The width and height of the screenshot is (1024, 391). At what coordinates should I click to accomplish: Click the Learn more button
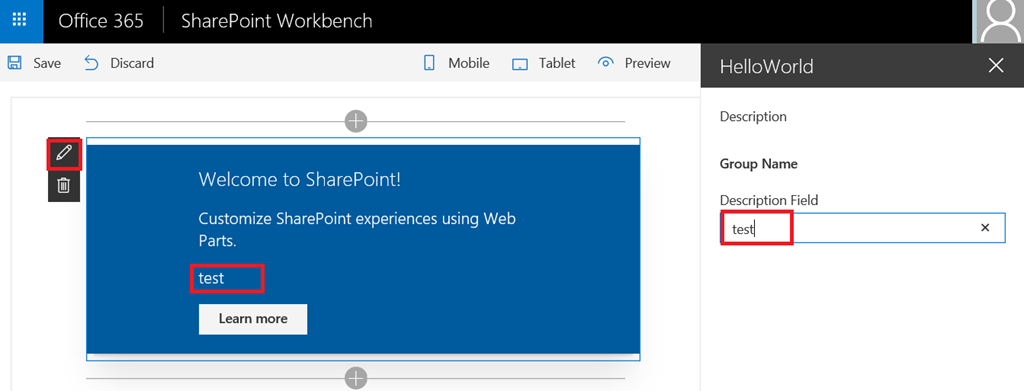253,319
